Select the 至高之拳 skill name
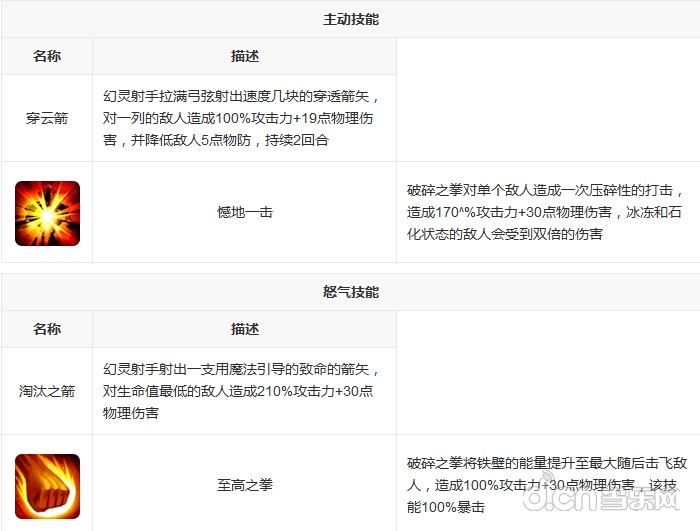 tap(244, 485)
